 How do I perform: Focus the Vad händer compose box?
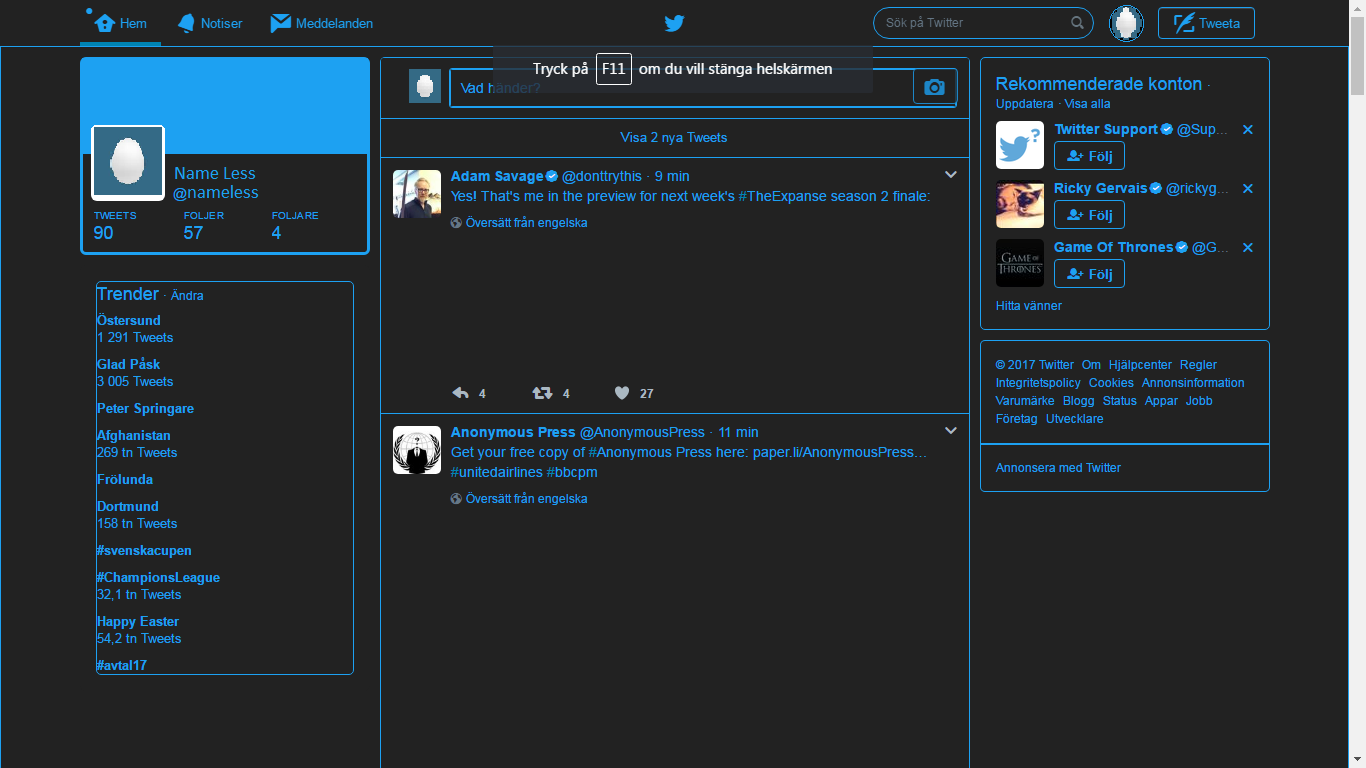point(681,88)
